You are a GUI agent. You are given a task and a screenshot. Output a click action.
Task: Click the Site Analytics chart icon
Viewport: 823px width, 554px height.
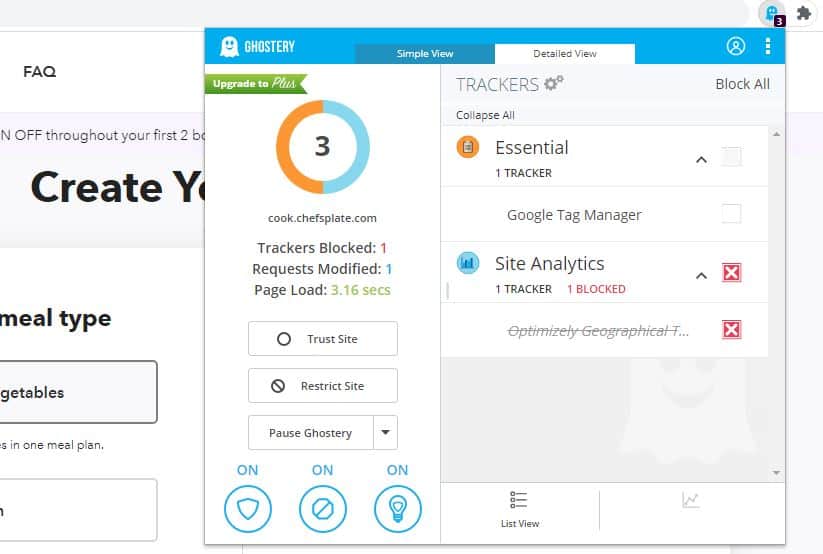pos(468,263)
